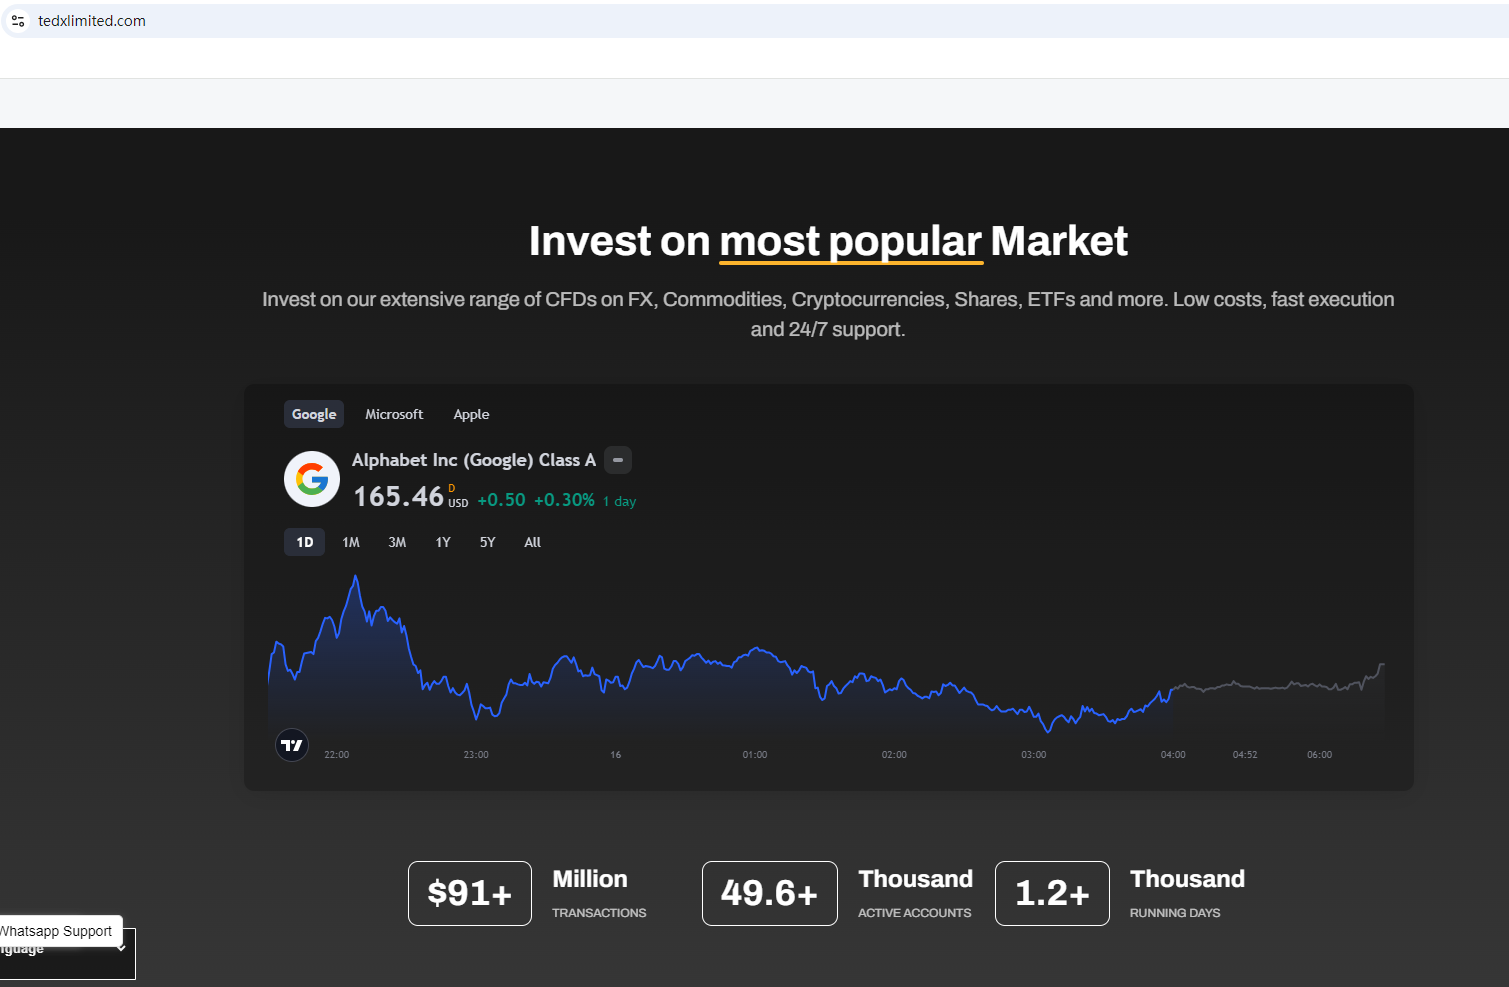Switch to the Apple stock tab

tap(471, 414)
